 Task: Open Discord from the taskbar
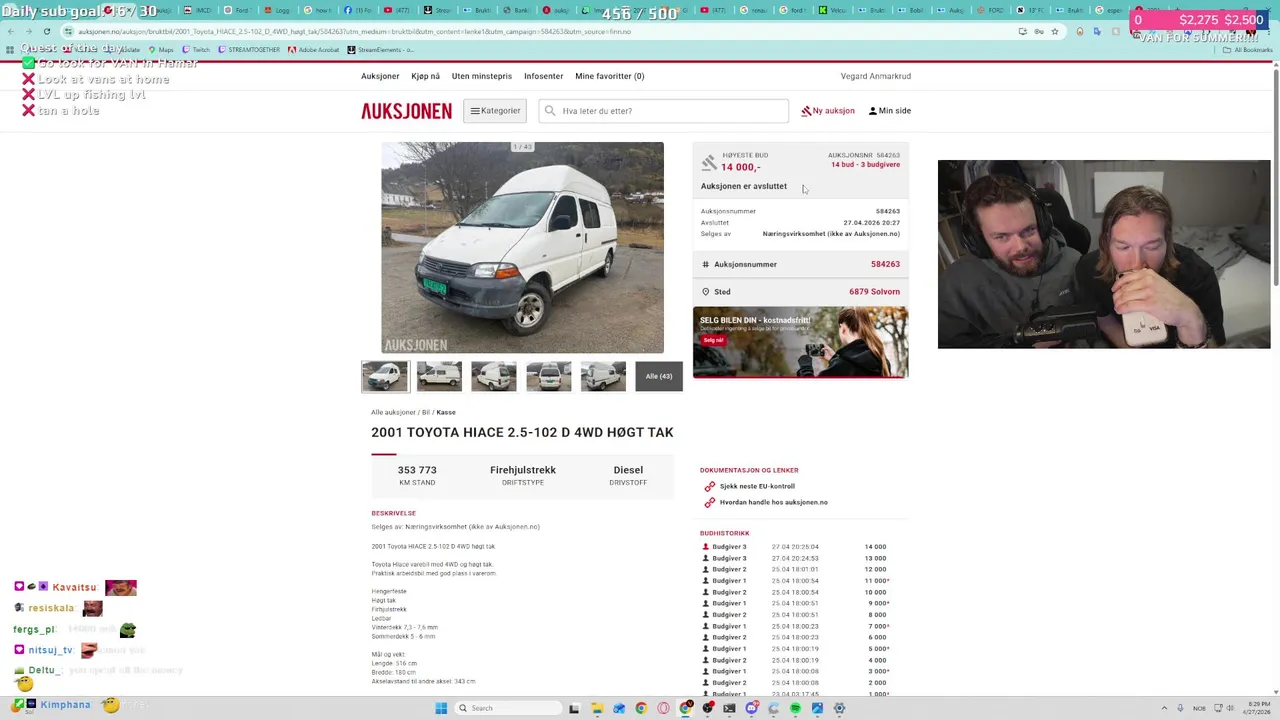coord(751,708)
